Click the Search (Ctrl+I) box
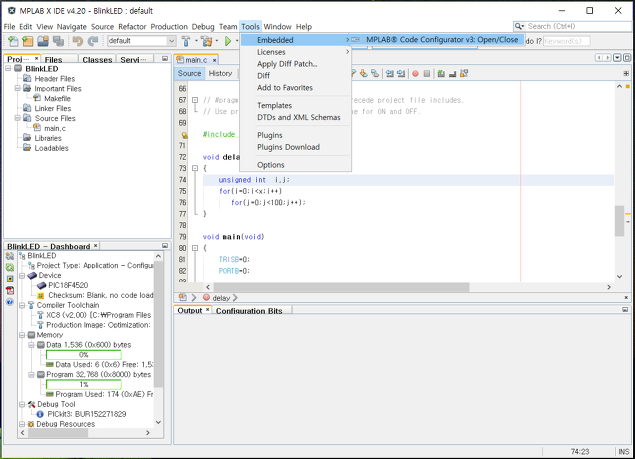The image size is (635, 459). click(x=579, y=26)
